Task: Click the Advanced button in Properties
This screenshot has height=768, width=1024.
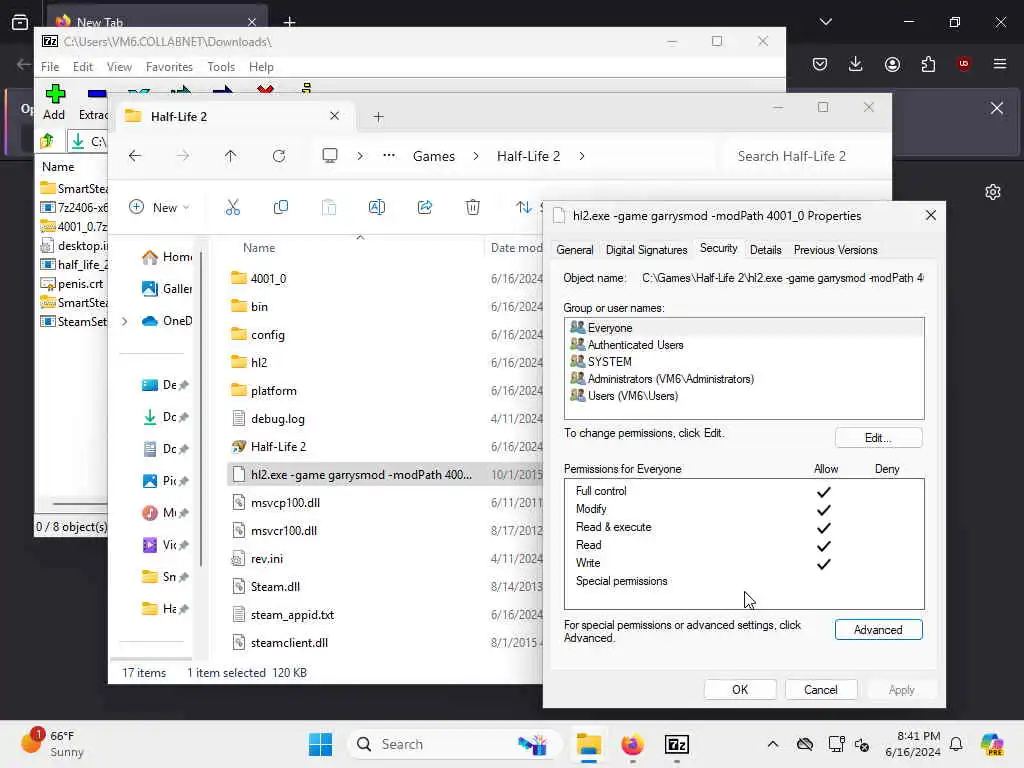Action: [878, 630]
